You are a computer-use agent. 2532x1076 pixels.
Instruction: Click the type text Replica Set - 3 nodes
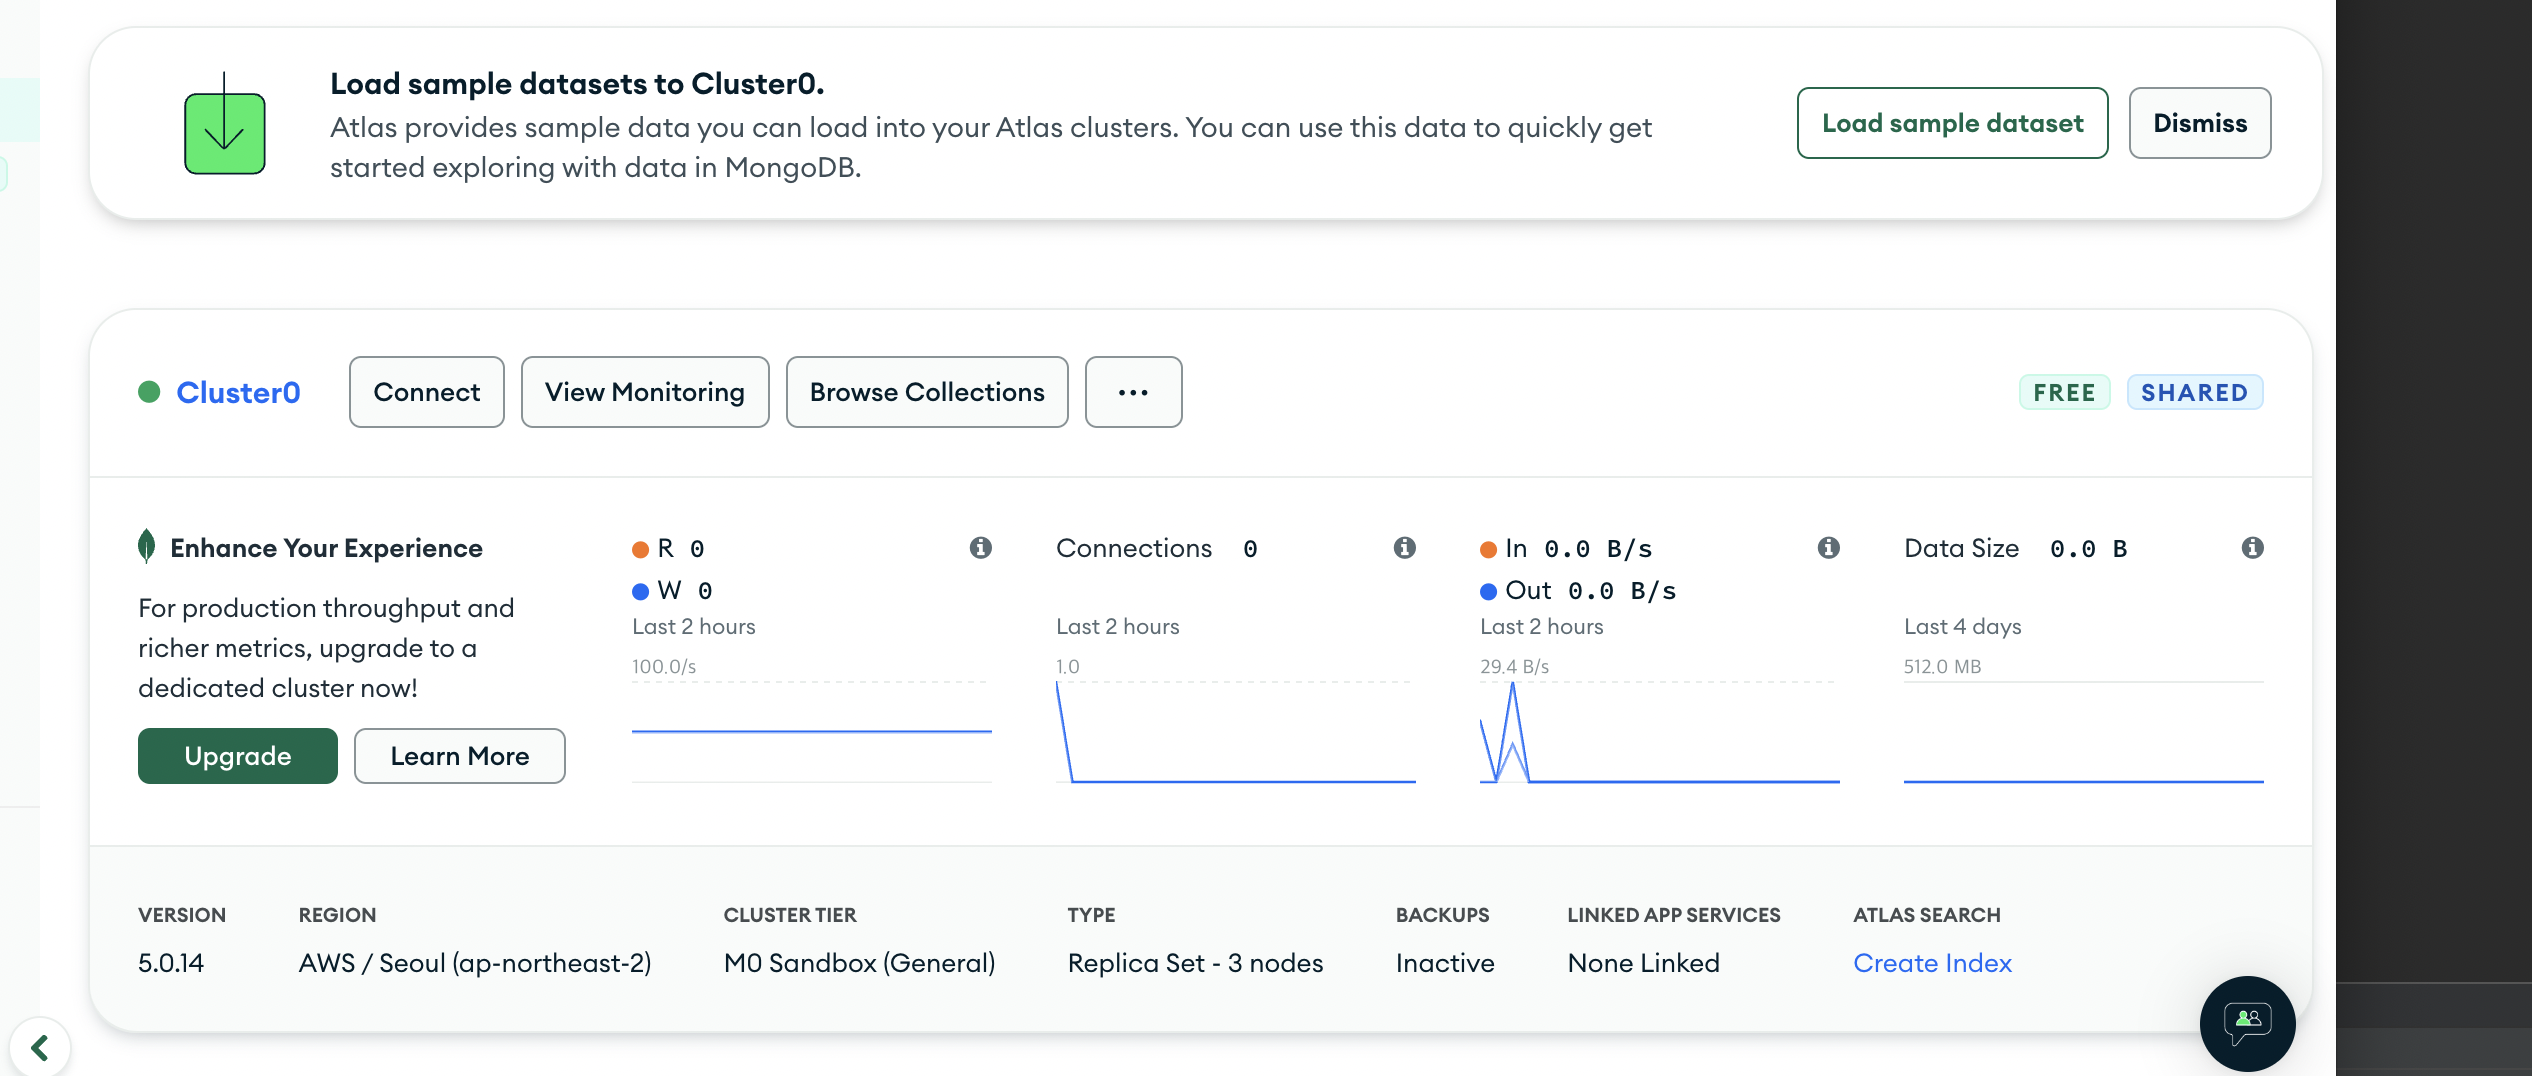click(x=1195, y=963)
